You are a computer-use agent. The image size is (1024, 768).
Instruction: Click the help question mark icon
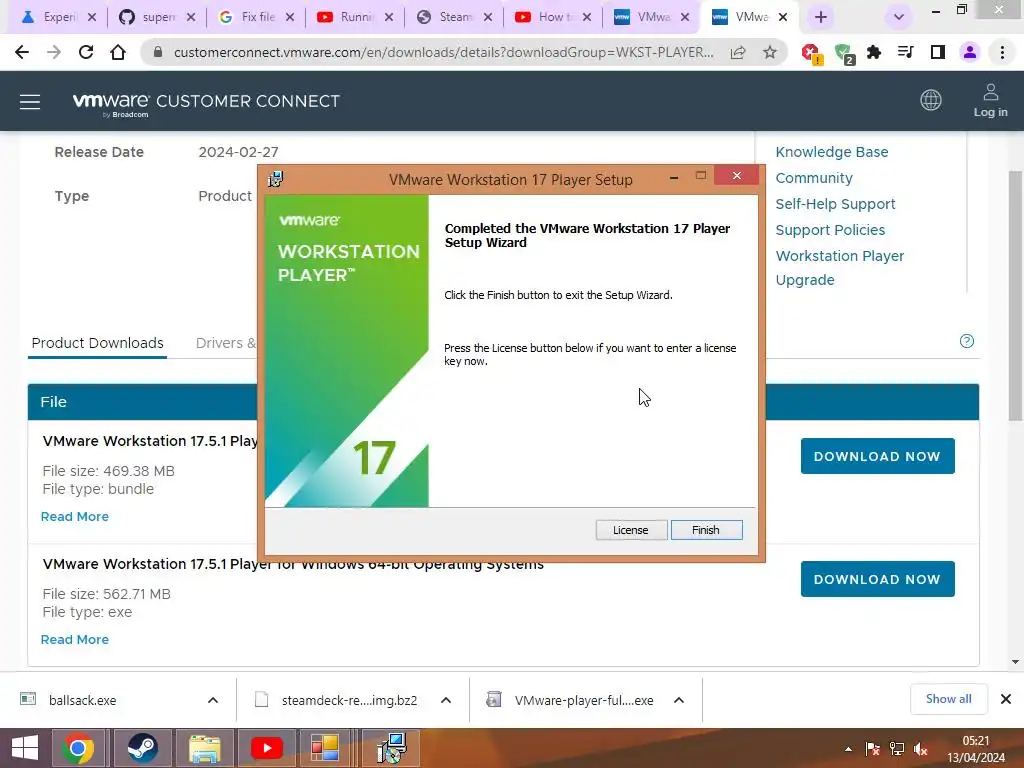tap(967, 341)
